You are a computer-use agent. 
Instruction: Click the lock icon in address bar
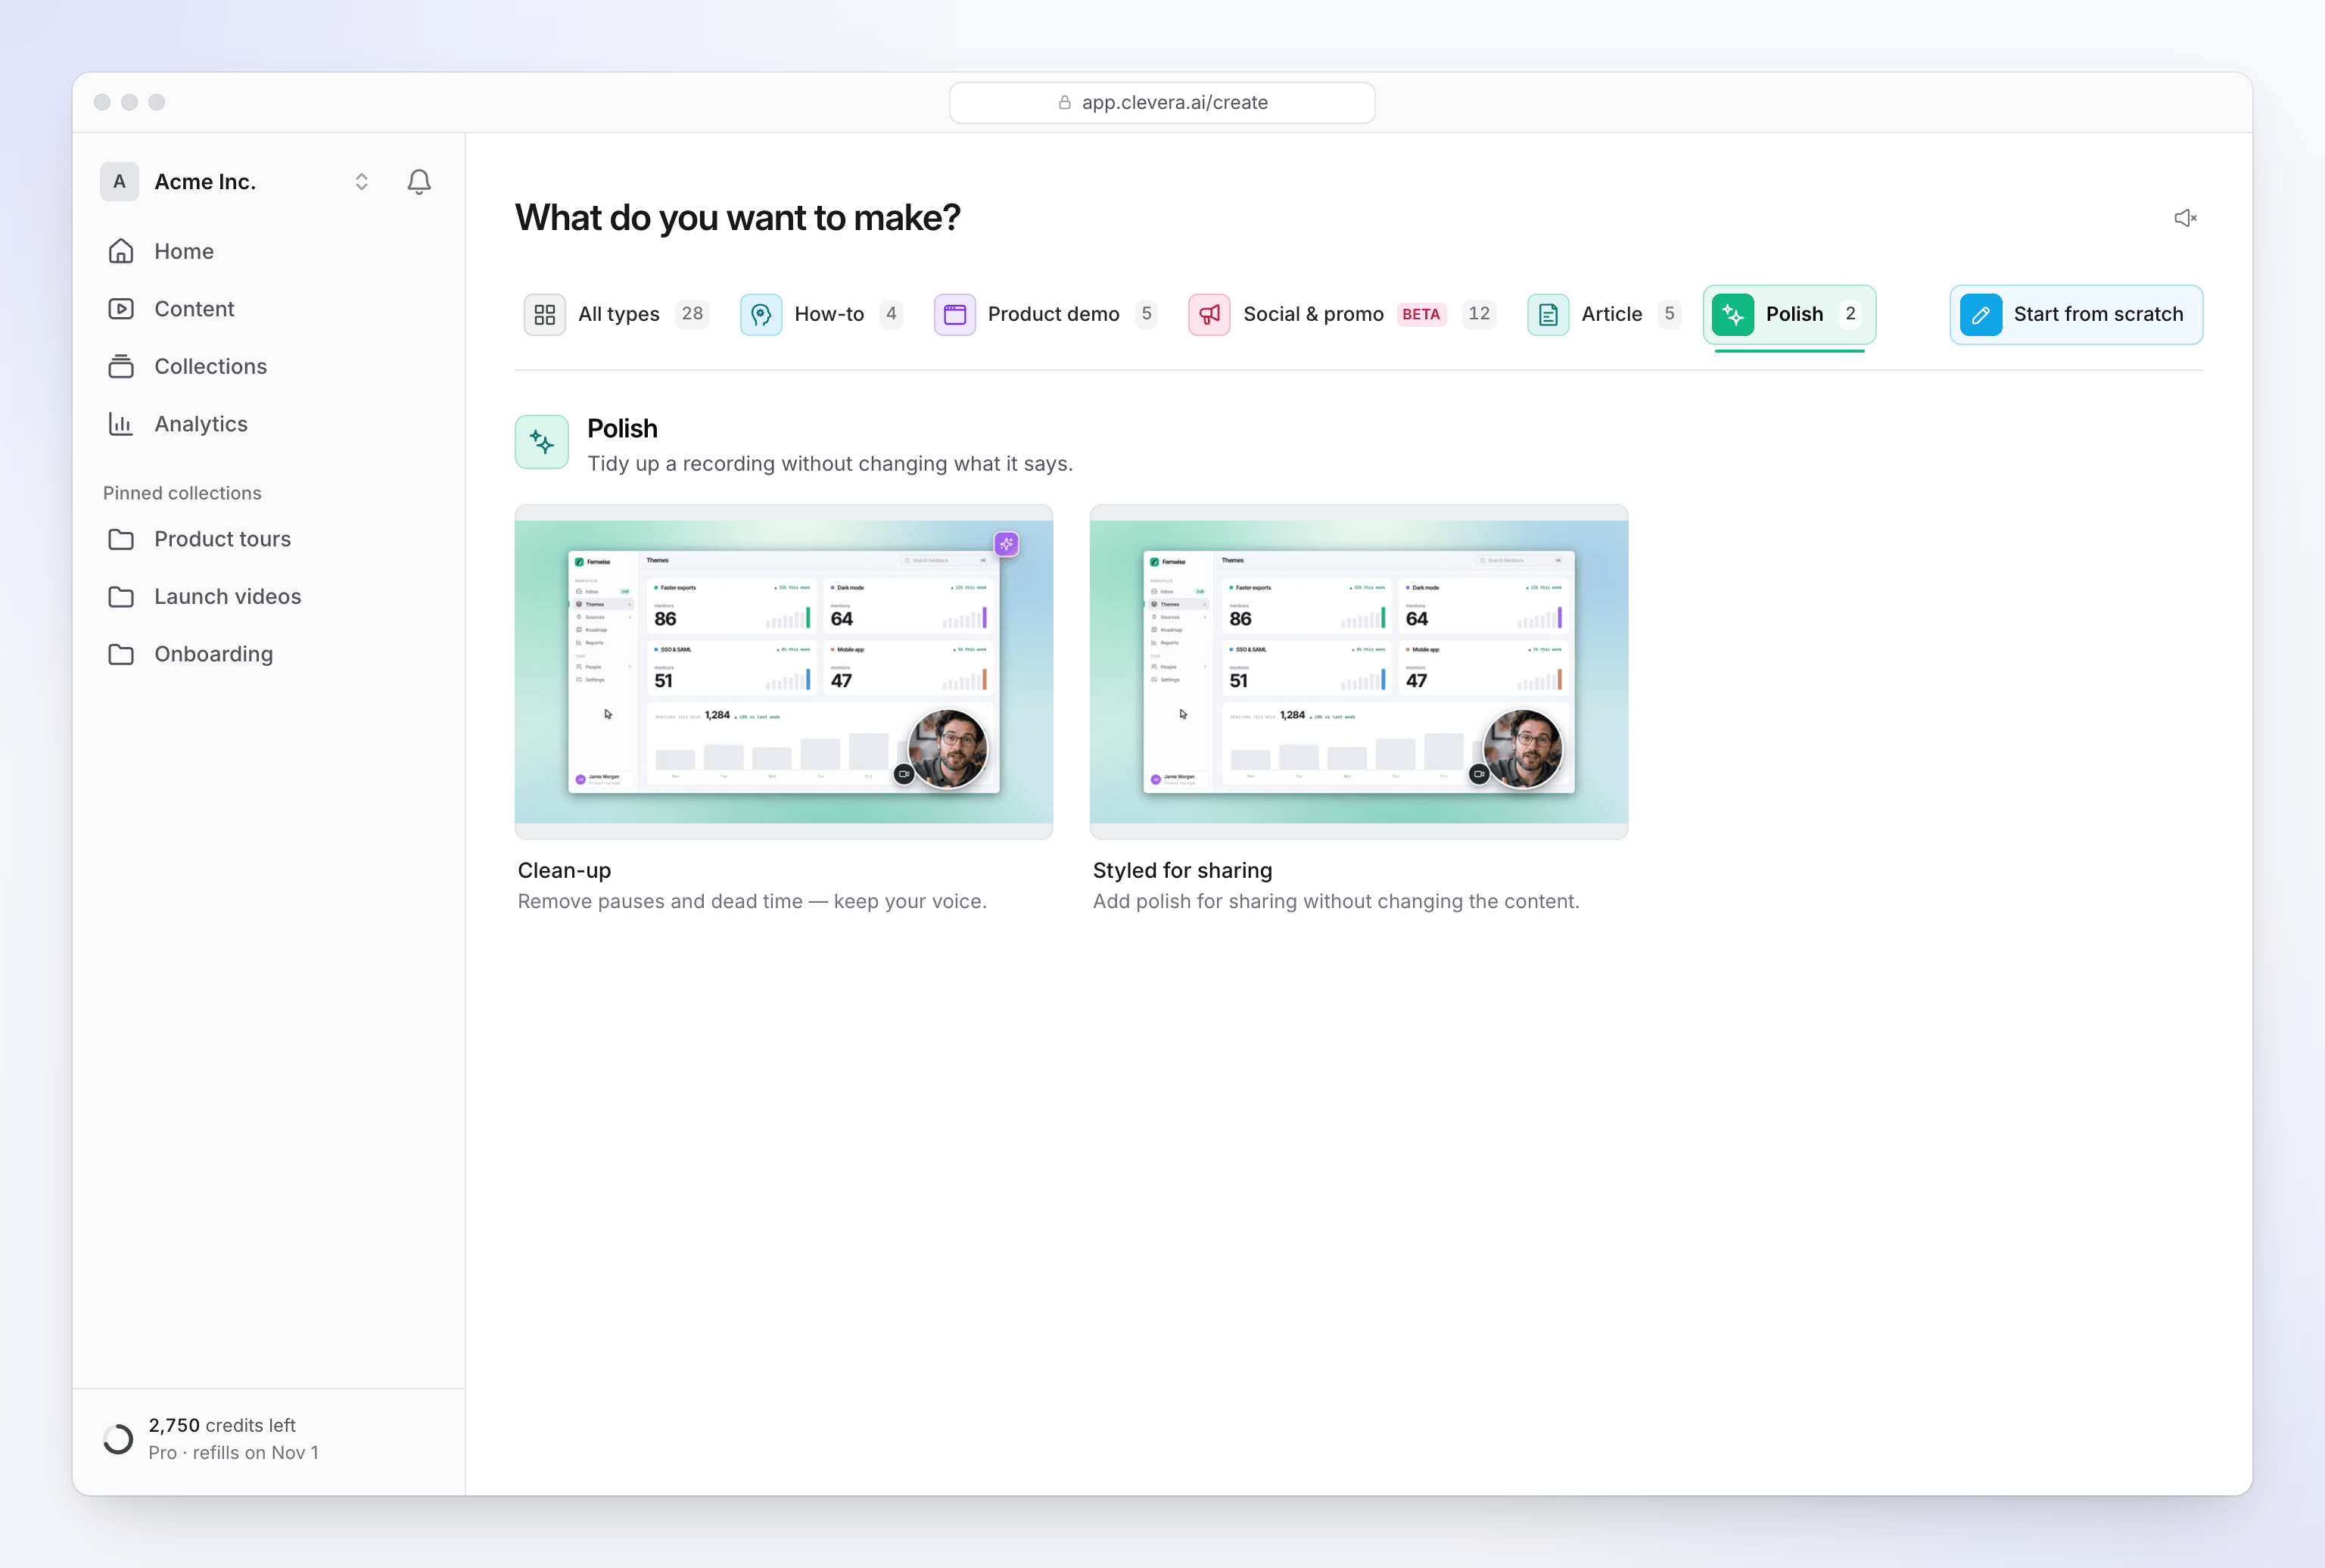click(1064, 103)
